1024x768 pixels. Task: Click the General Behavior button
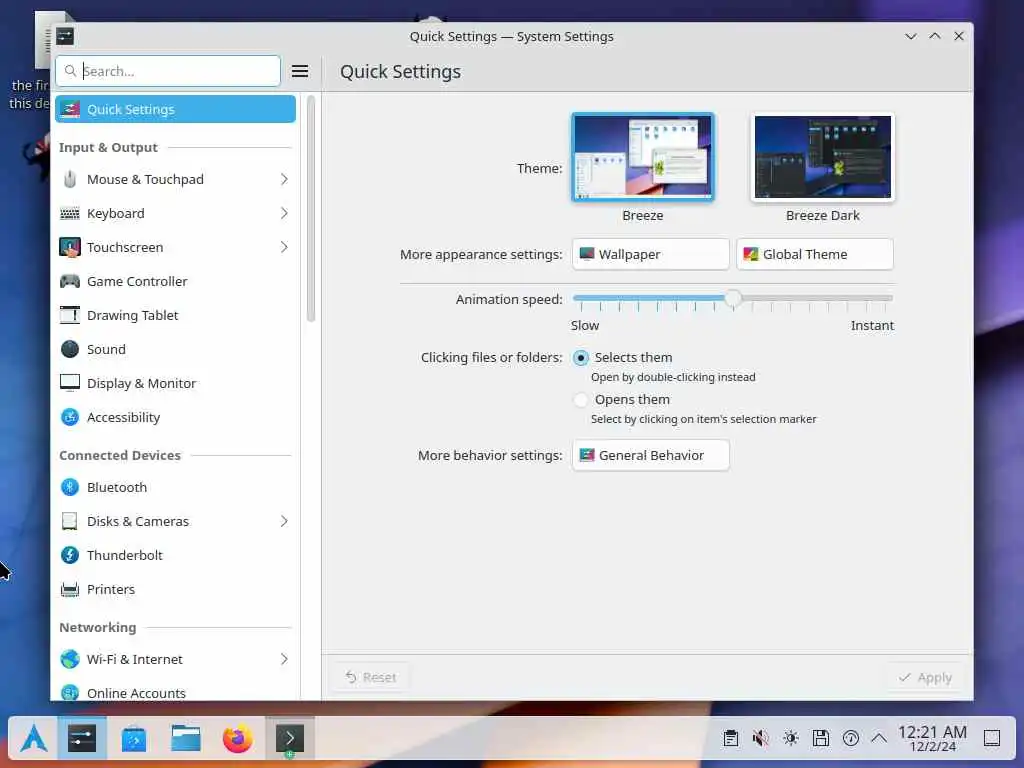click(650, 455)
